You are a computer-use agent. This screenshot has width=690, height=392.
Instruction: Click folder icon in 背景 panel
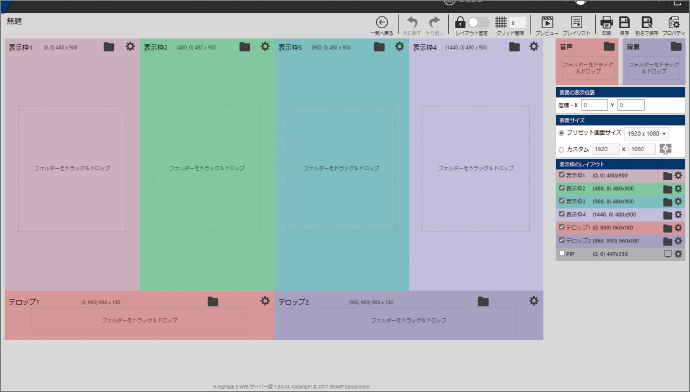coord(676,46)
